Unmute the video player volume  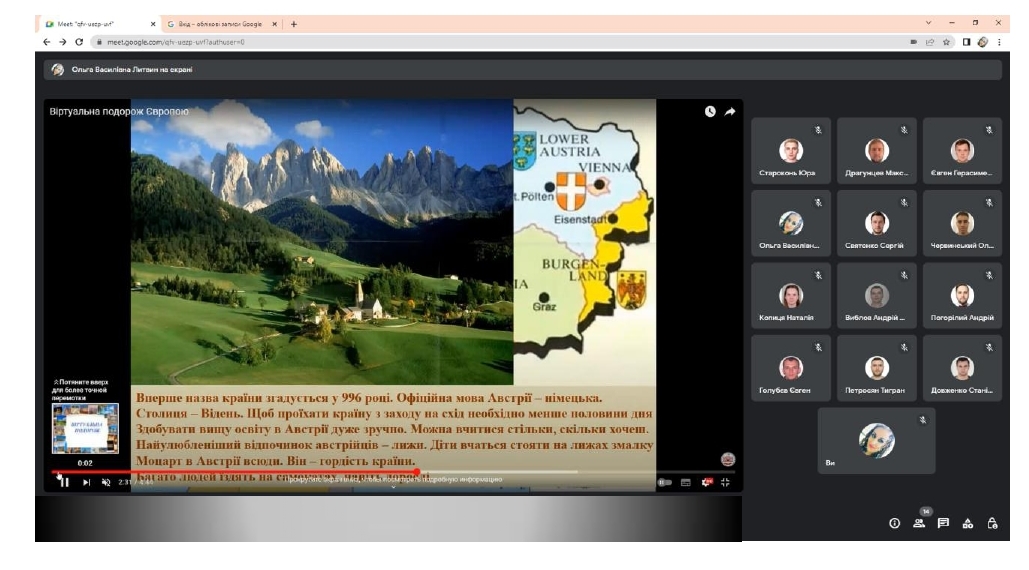click(x=106, y=482)
